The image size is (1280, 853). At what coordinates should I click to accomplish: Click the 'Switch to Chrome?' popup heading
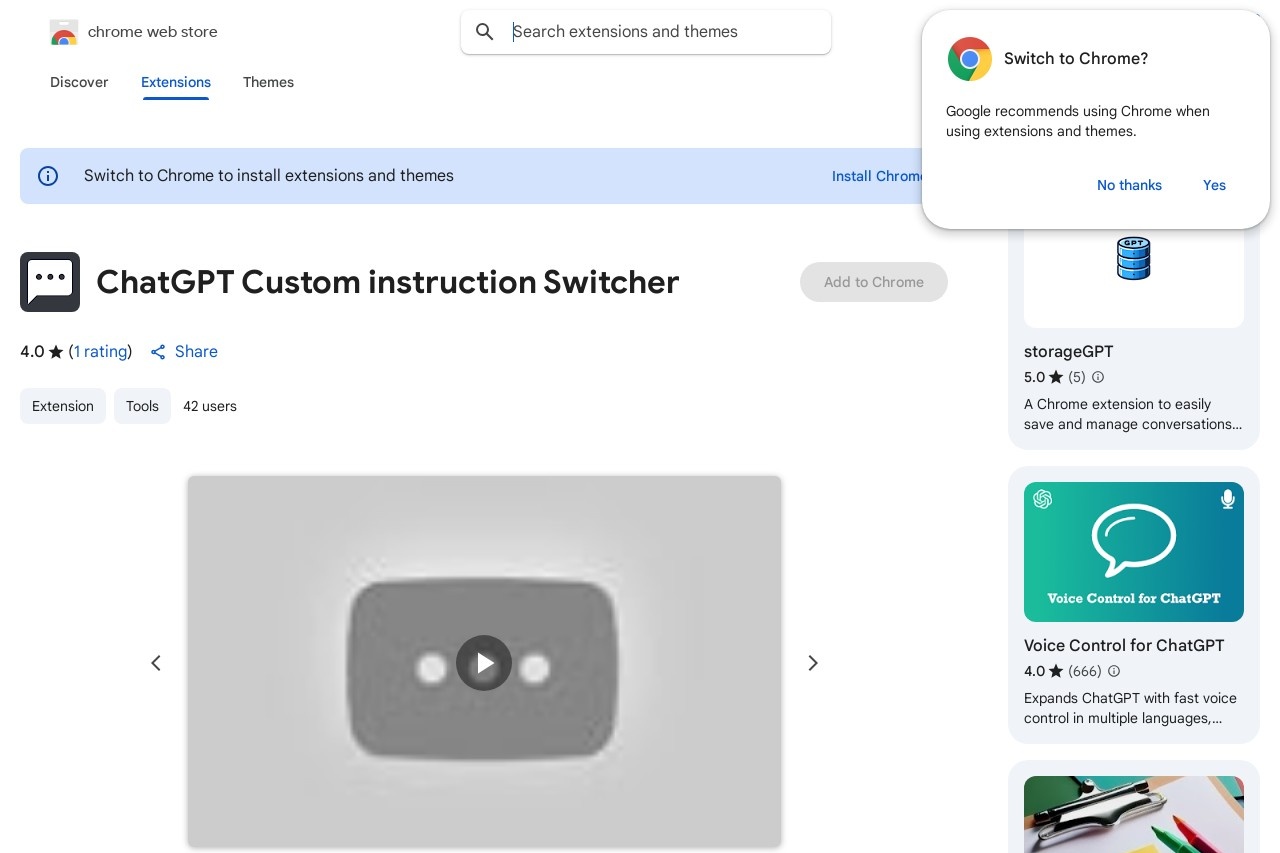[1076, 59]
